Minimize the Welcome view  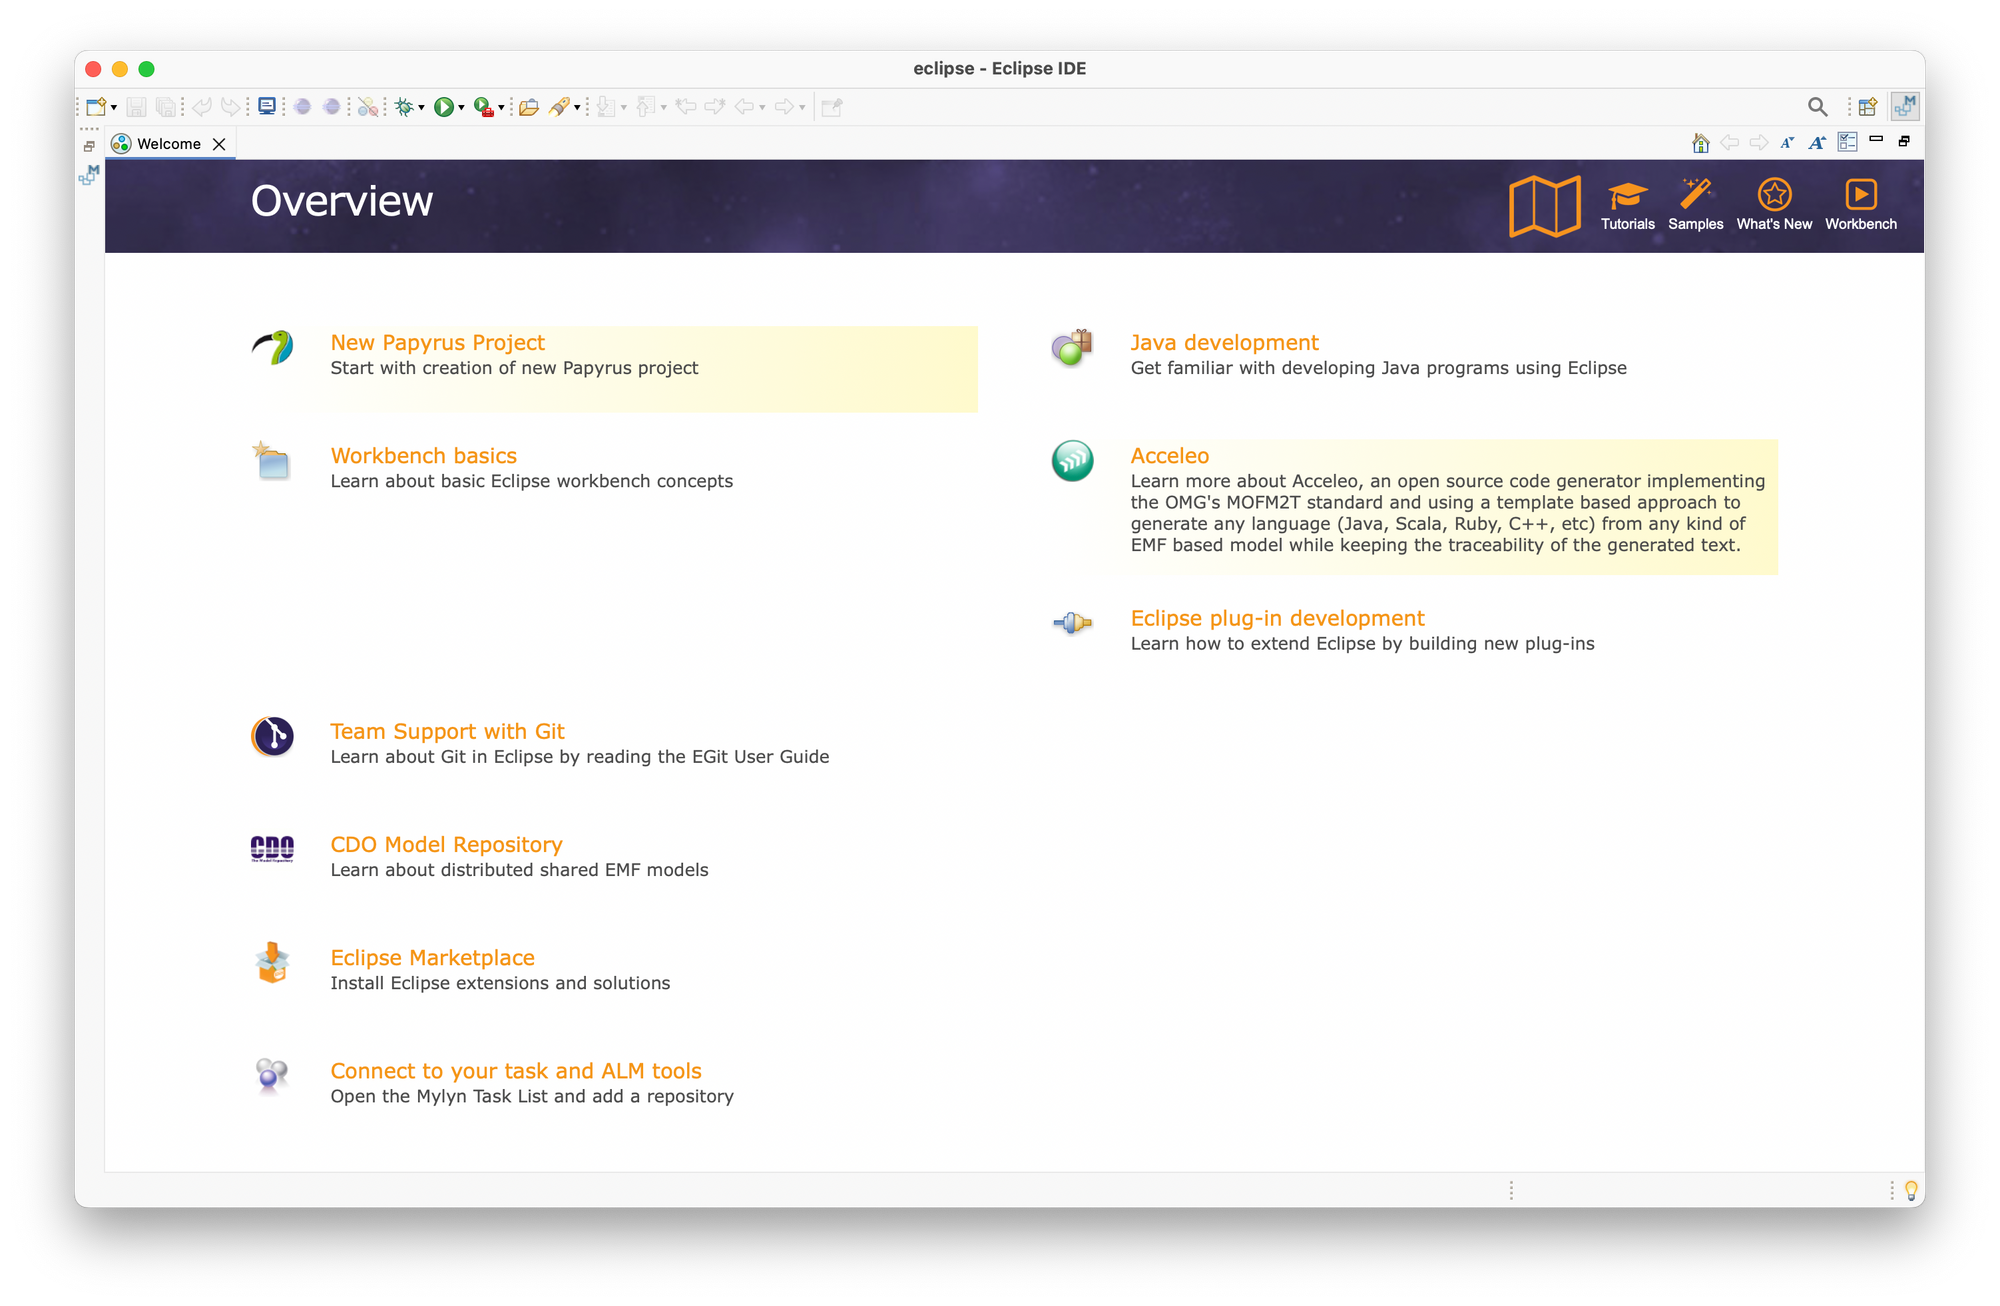[x=1876, y=139]
